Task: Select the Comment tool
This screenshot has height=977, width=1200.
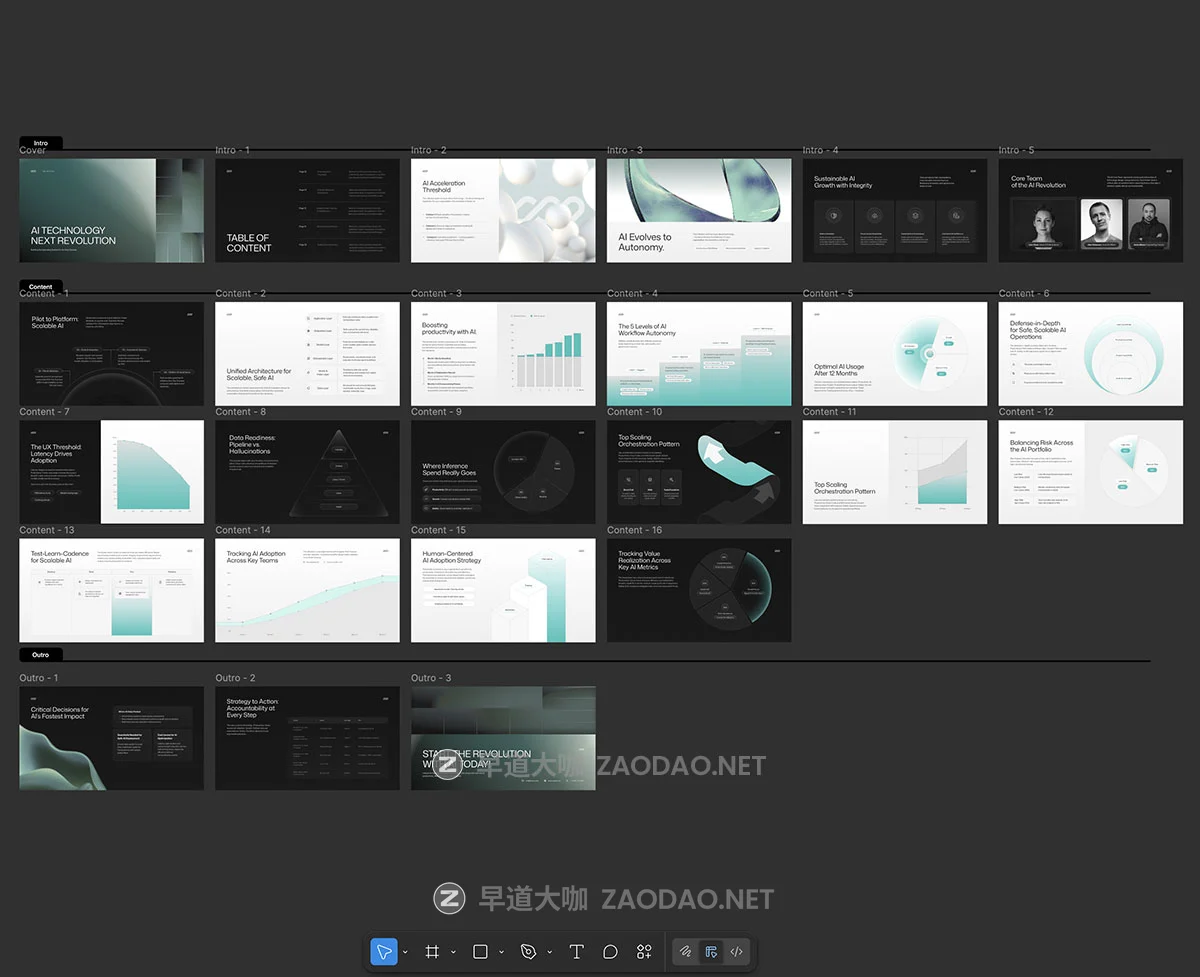Action: point(610,952)
